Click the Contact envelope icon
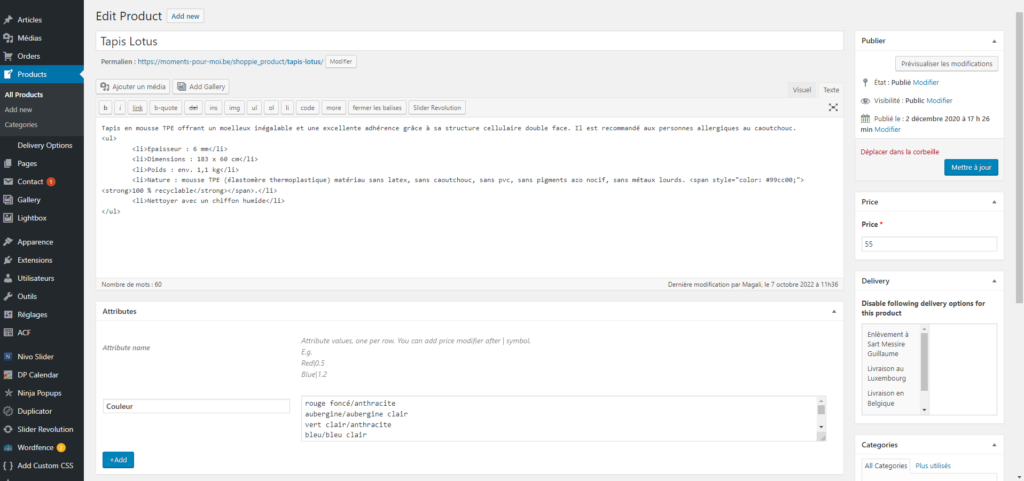1024x481 pixels. coord(8,181)
